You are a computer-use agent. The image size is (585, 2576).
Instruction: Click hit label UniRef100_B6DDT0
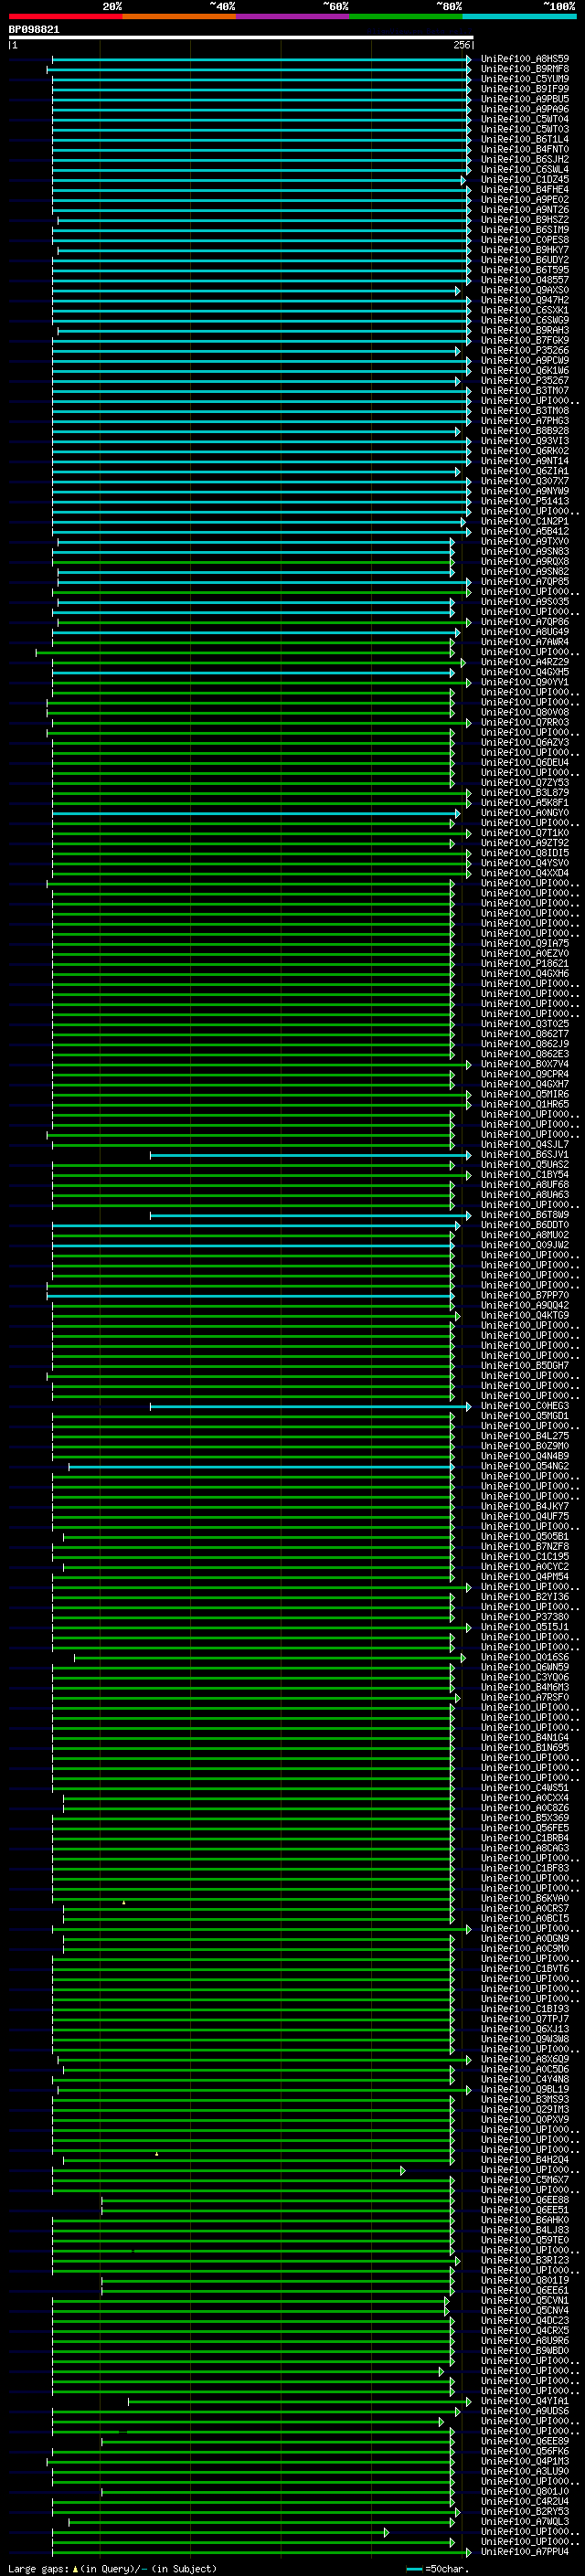coord(525,1226)
